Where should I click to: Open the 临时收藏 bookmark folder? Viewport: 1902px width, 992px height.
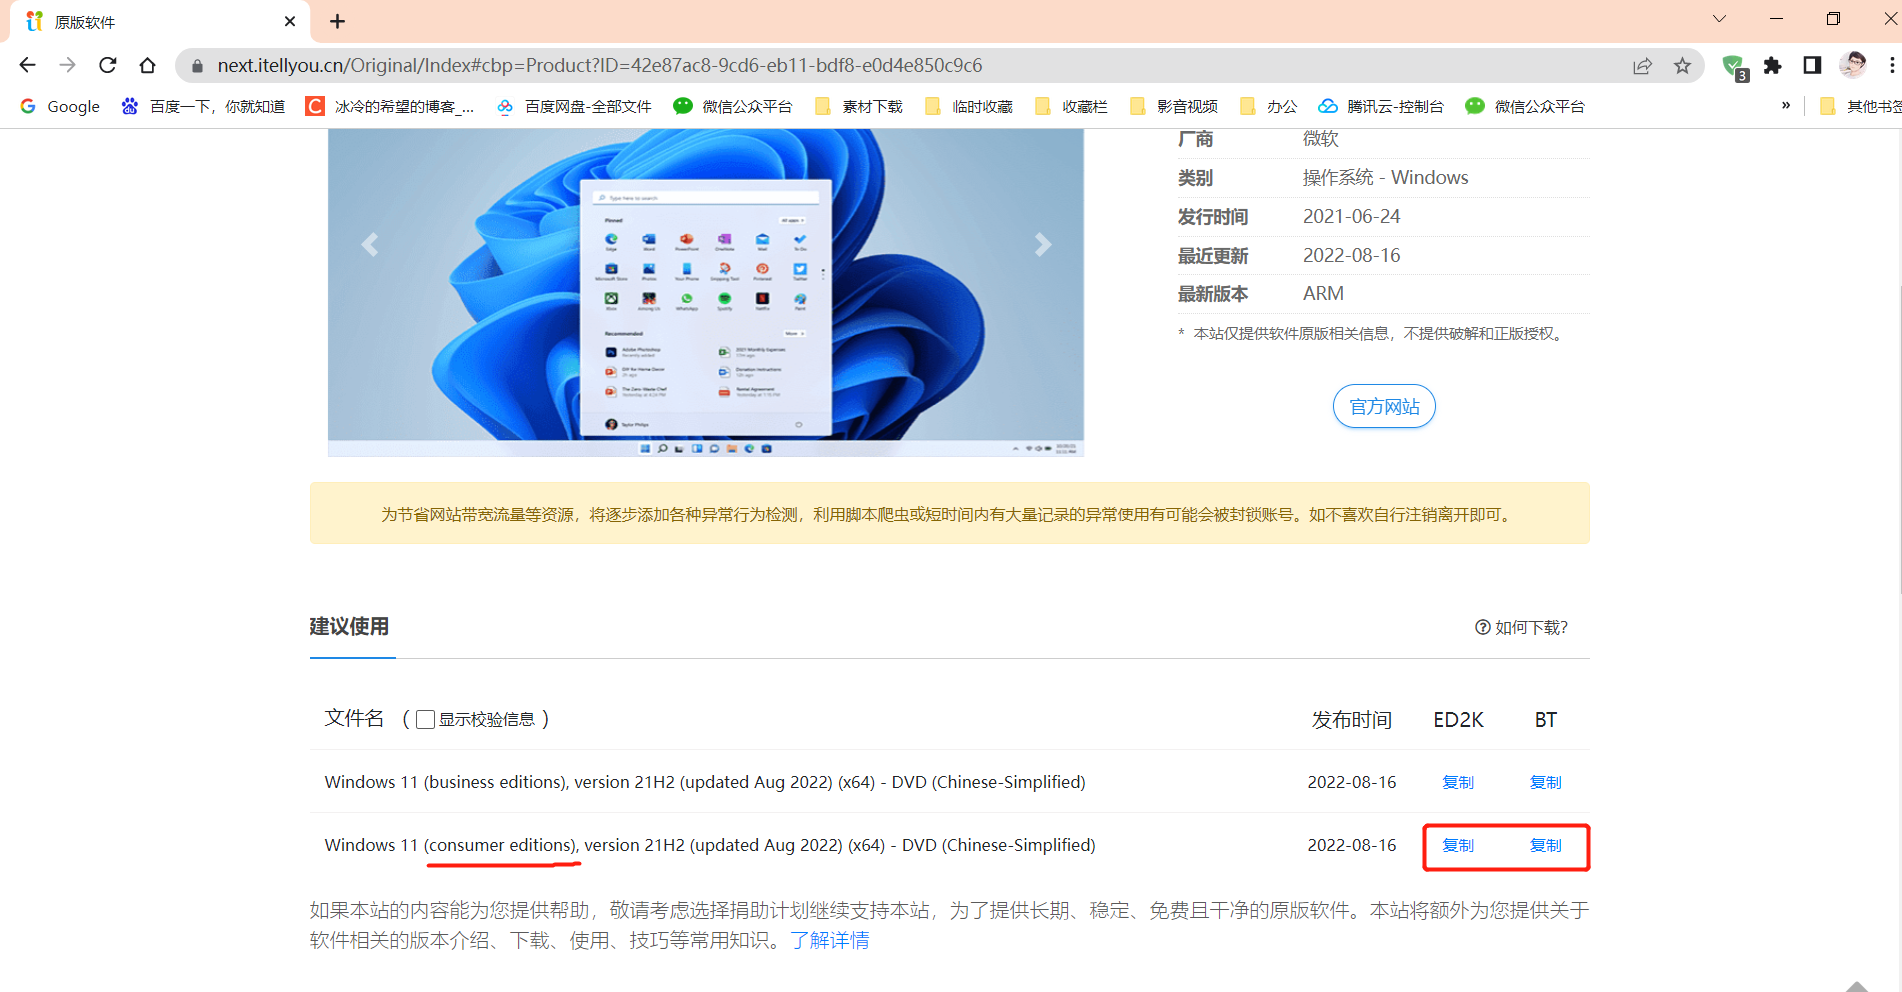[x=969, y=106]
